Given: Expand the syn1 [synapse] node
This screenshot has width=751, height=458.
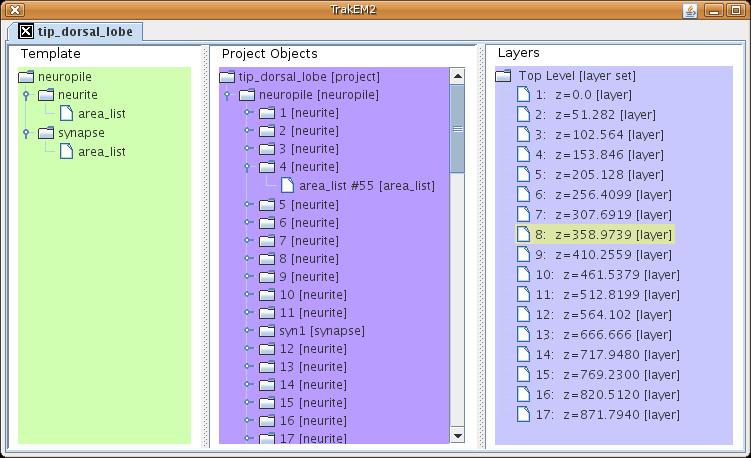Looking at the screenshot, I should pos(248,330).
